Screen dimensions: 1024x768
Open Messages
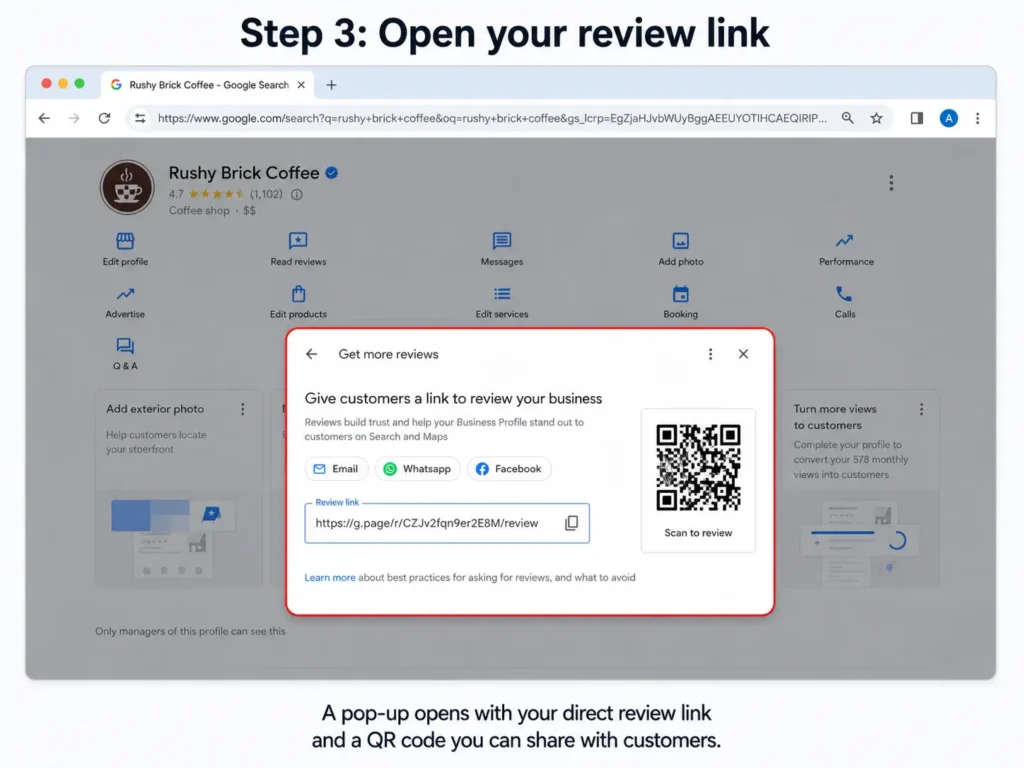502,249
